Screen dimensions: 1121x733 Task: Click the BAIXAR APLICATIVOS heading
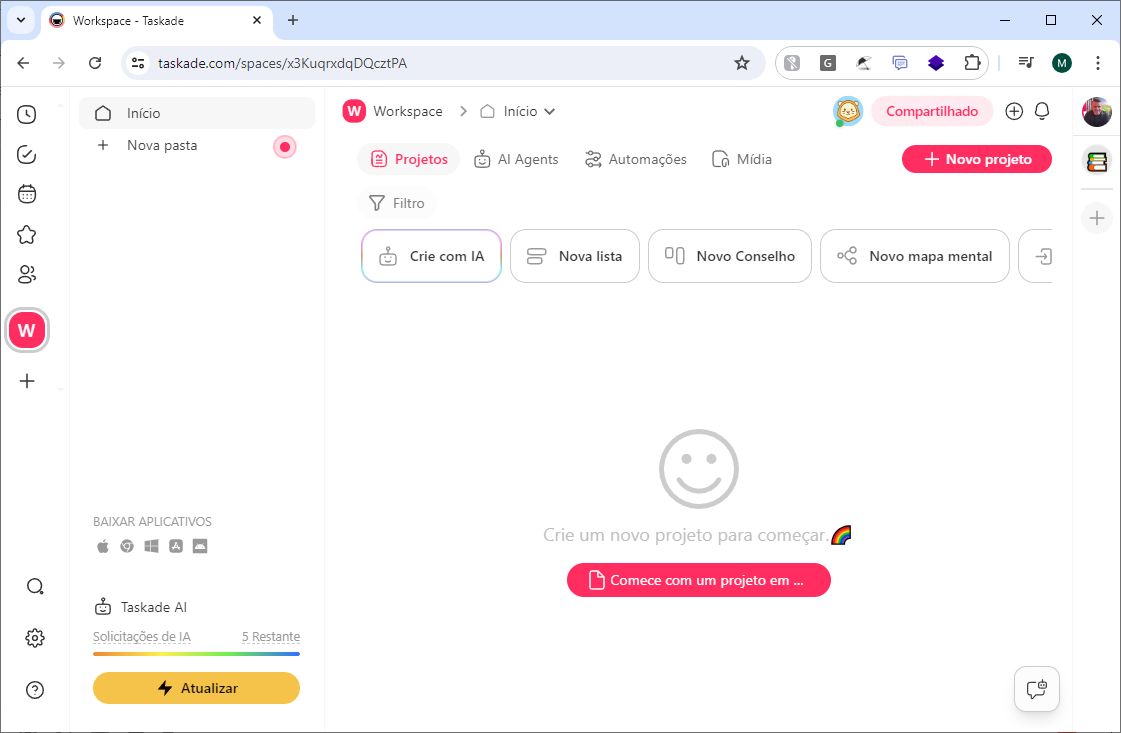[152, 522]
